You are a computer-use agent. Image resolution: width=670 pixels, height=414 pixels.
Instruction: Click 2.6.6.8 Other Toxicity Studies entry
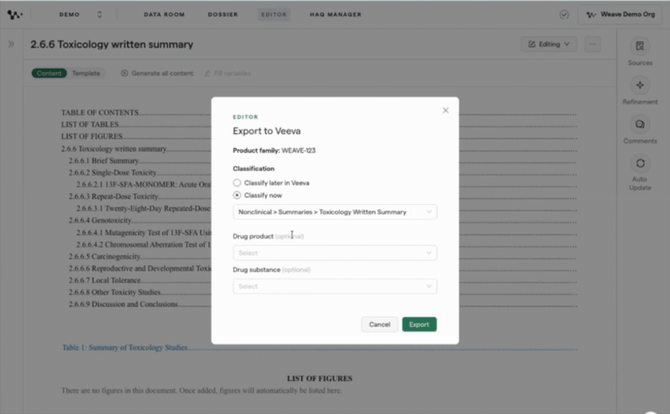click(115, 292)
